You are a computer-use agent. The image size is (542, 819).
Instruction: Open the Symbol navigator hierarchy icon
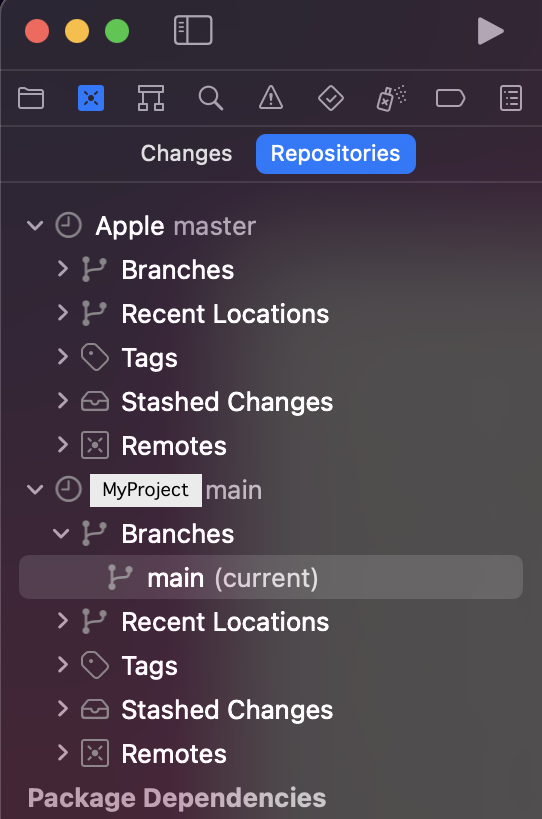coord(151,98)
